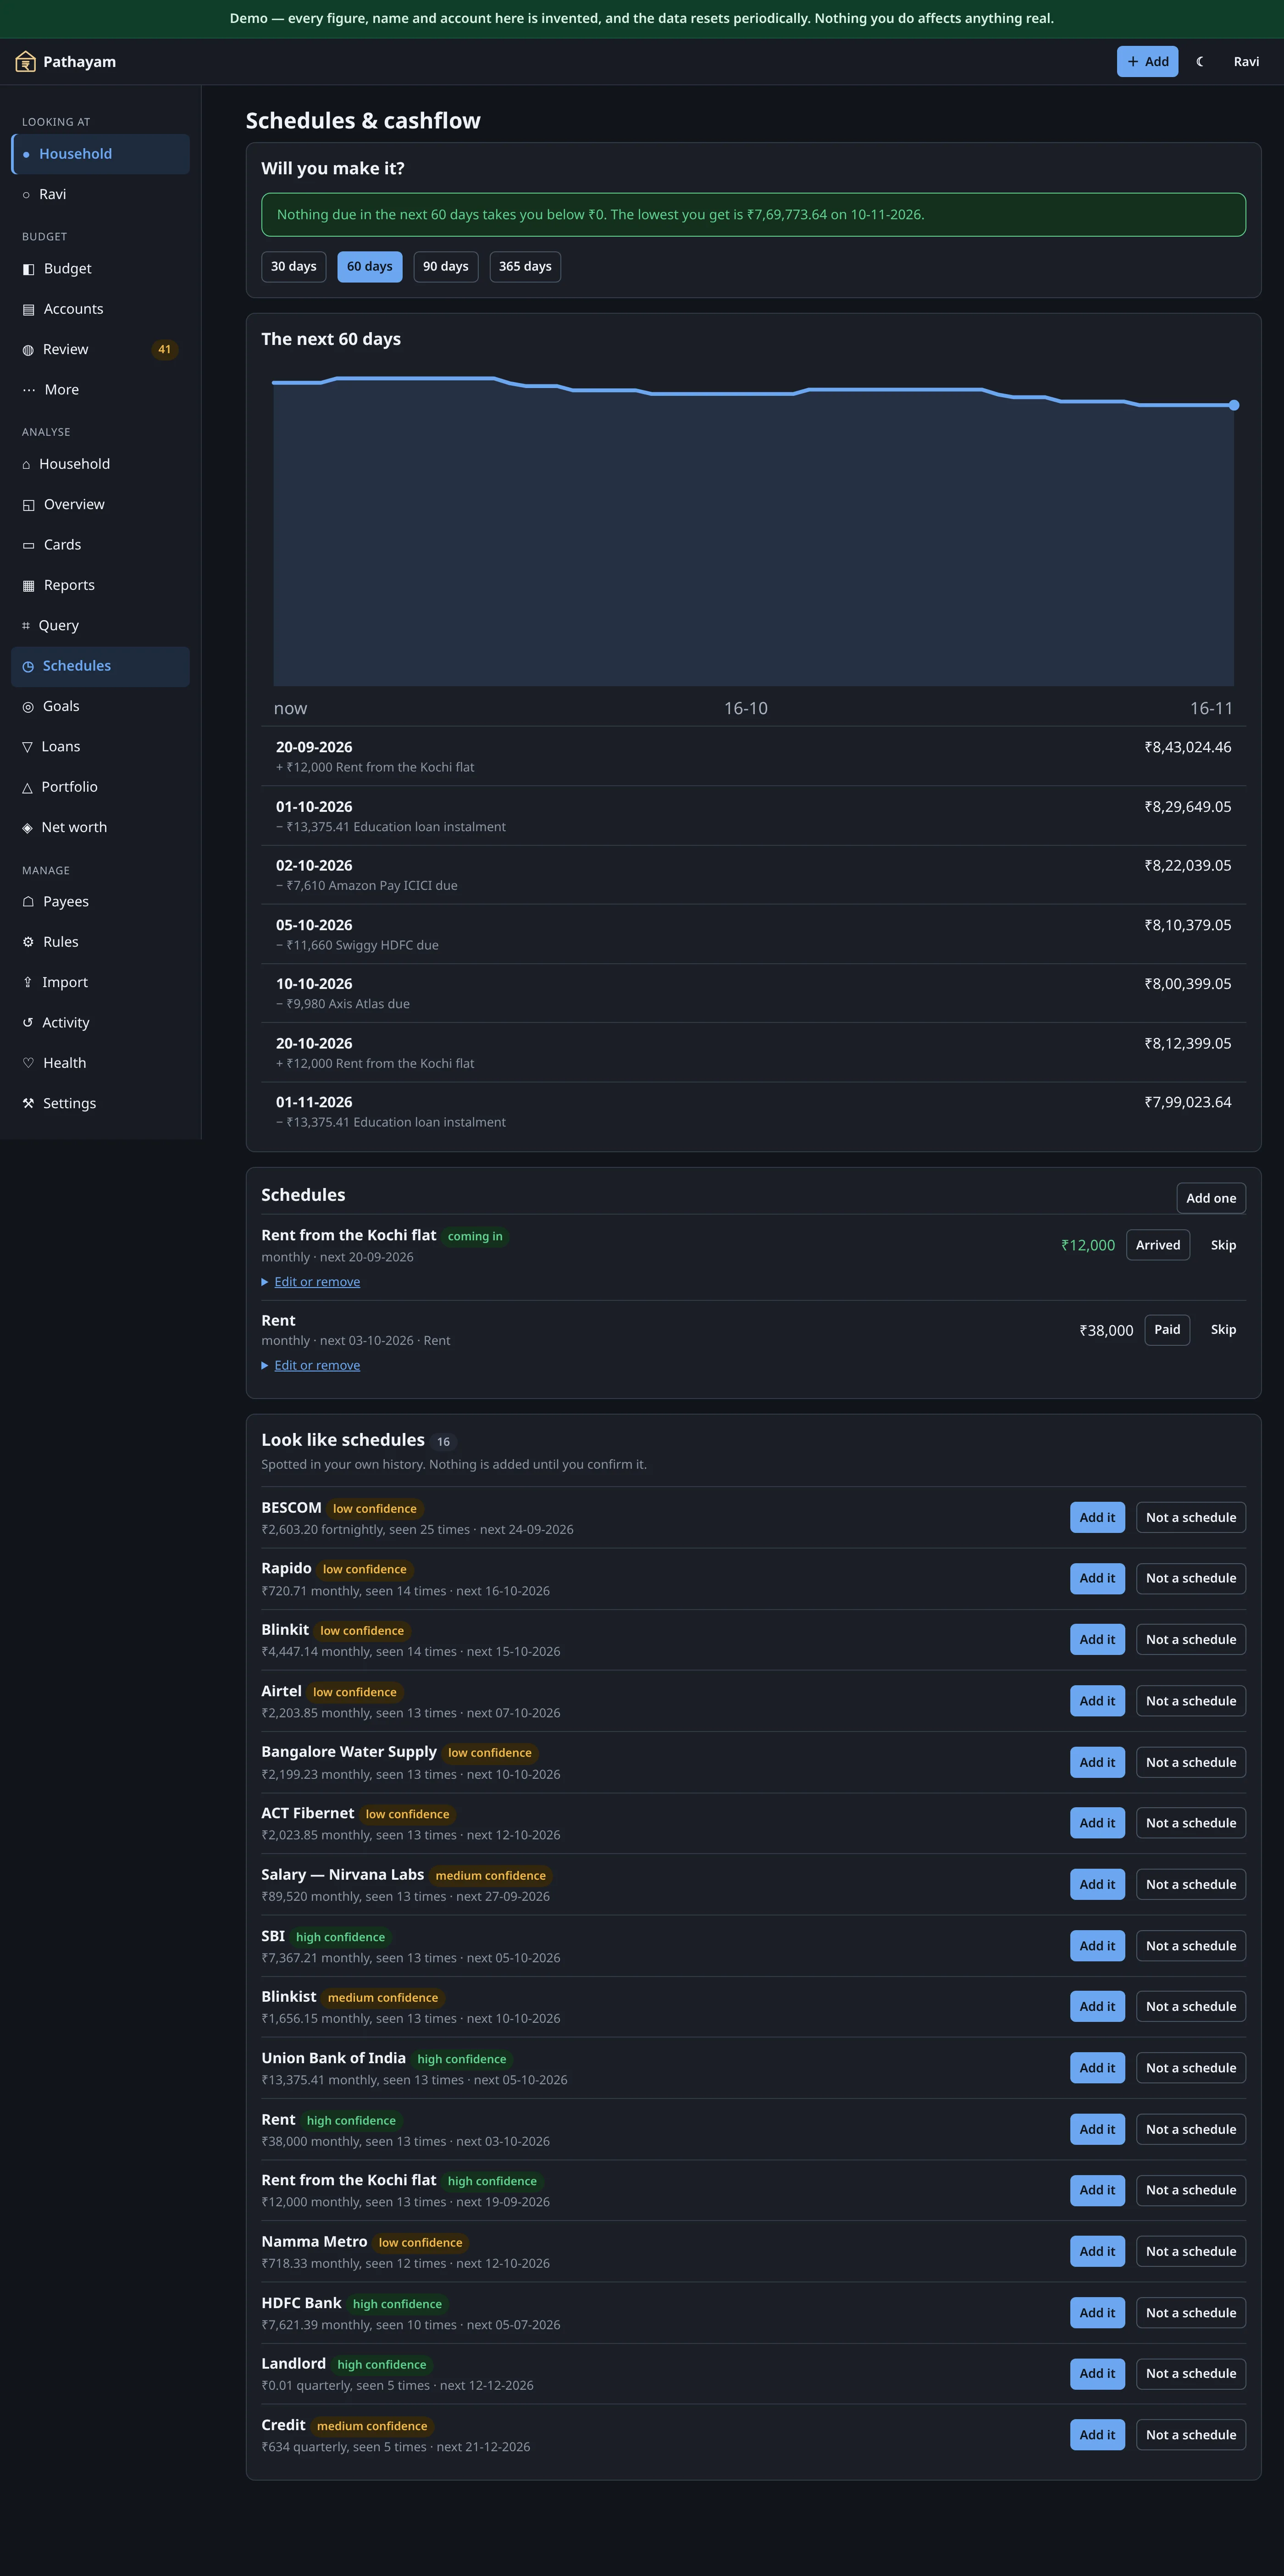Viewport: 1284px width, 2576px height.
Task: Mark Landlord as Not a schedule
Action: pos(1191,2374)
